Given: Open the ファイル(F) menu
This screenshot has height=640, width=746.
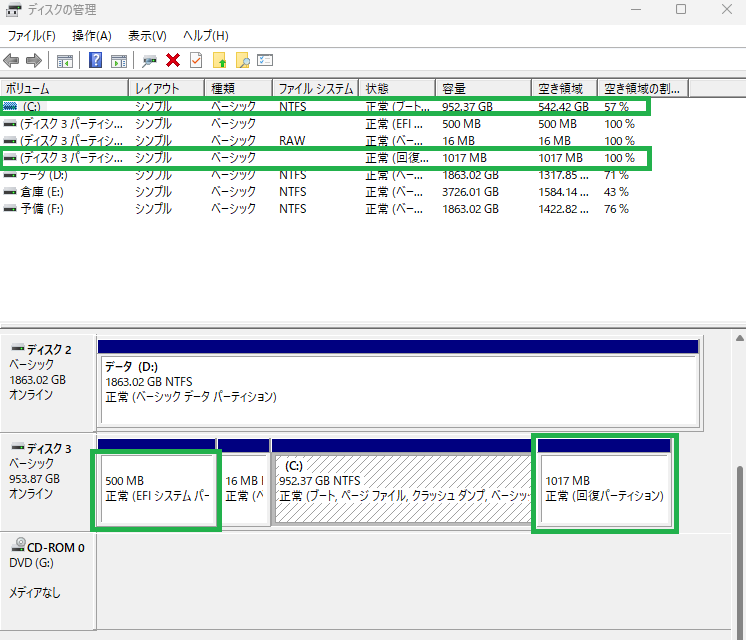Looking at the screenshot, I should pos(31,36).
